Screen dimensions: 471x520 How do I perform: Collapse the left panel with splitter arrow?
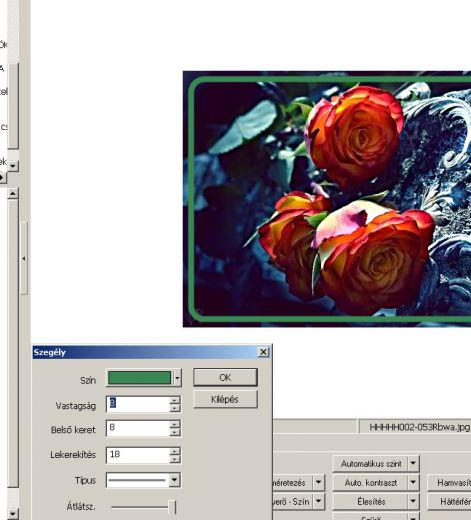24,258
